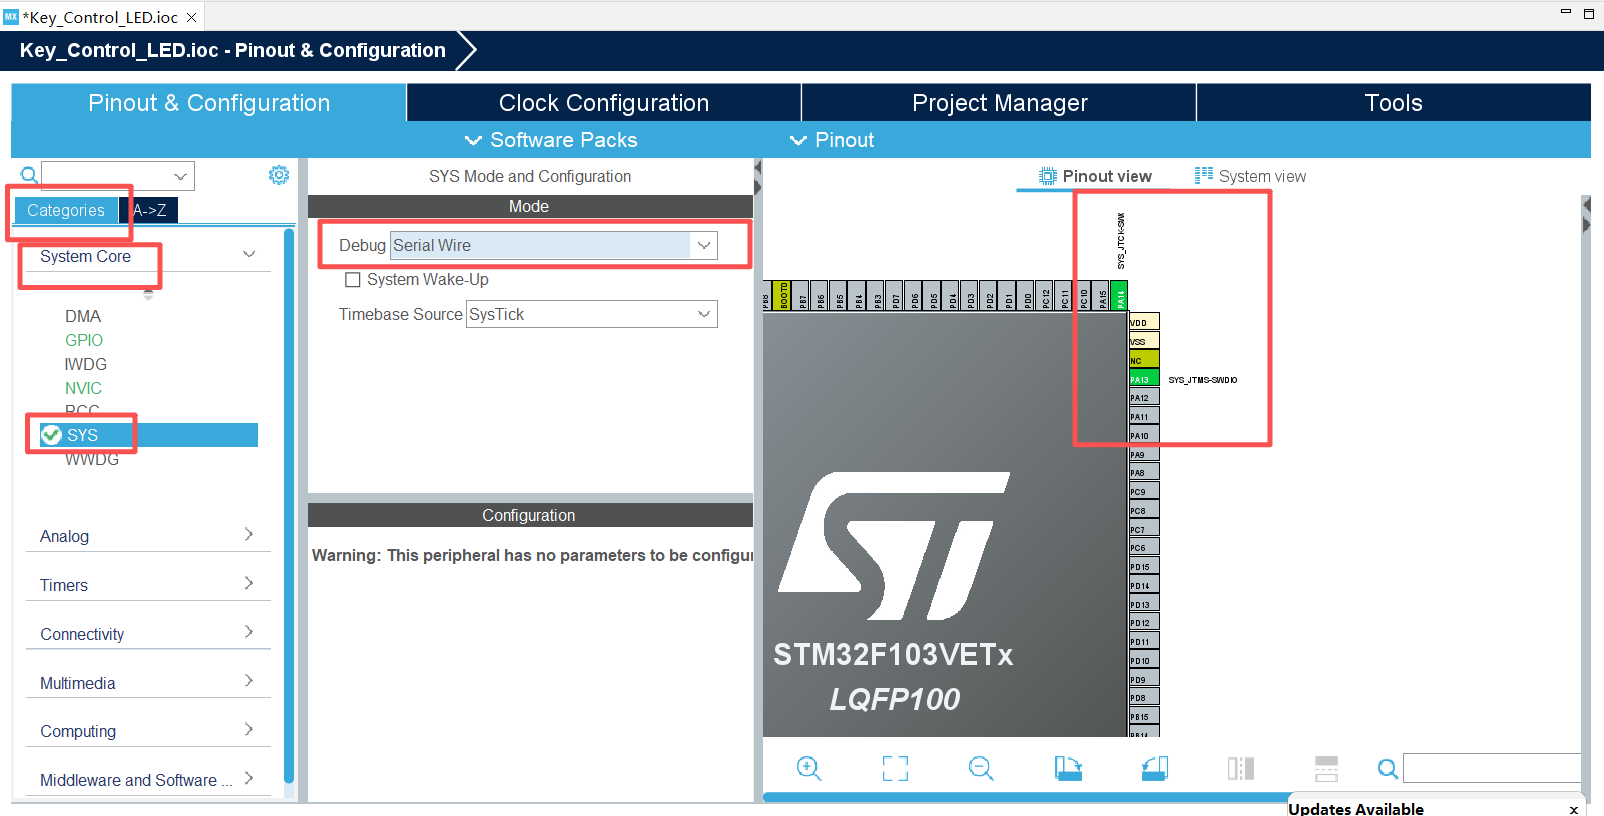
Task: Open the Tools tab
Action: tap(1393, 103)
